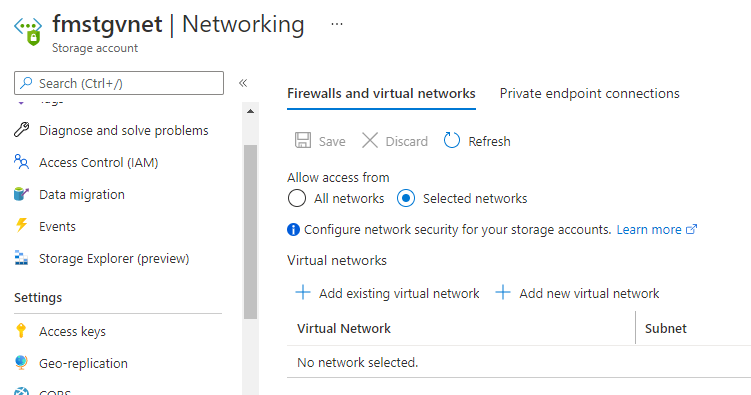Open Diagnose and solve problems wrench icon
This screenshot has width=751, height=395.
pos(22,130)
